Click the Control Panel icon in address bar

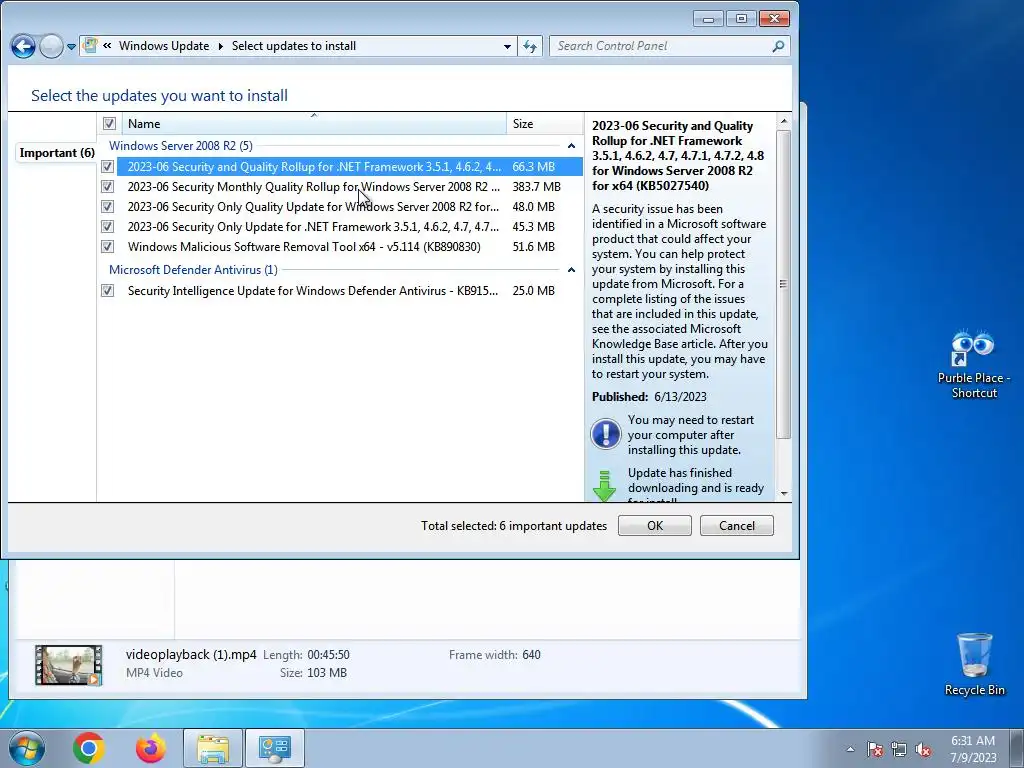click(90, 46)
